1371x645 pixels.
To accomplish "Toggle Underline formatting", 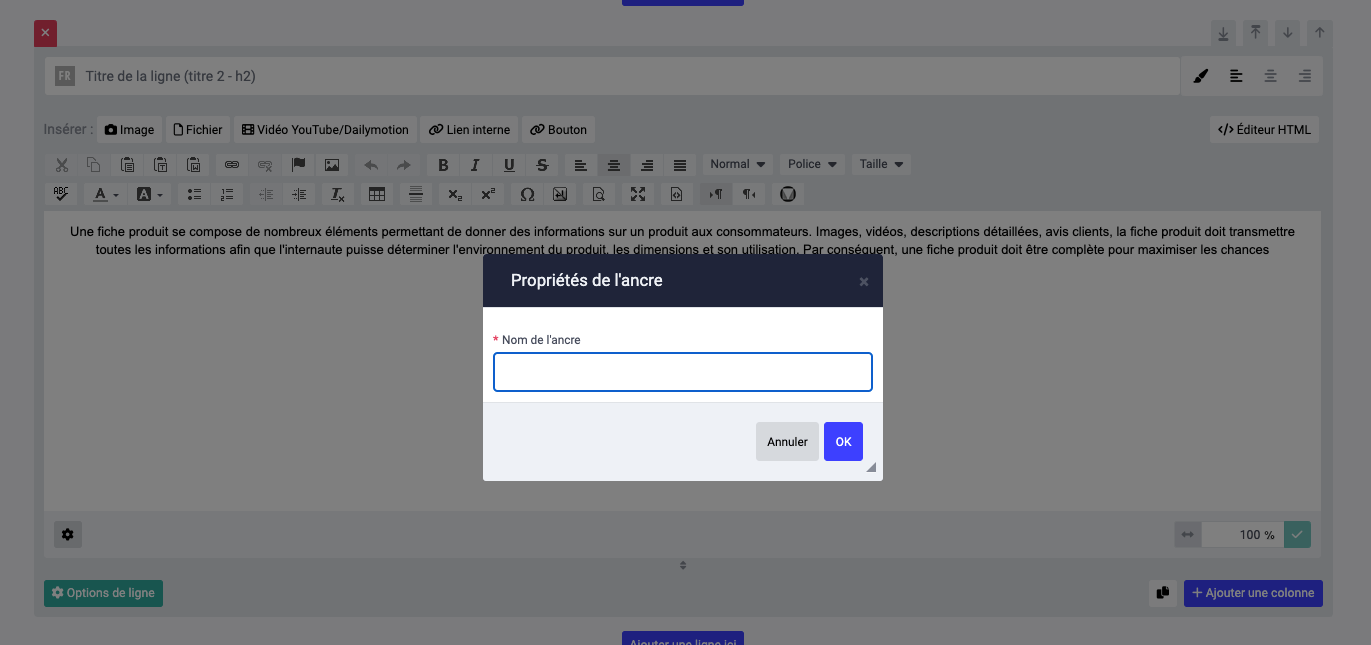I will tap(509, 165).
